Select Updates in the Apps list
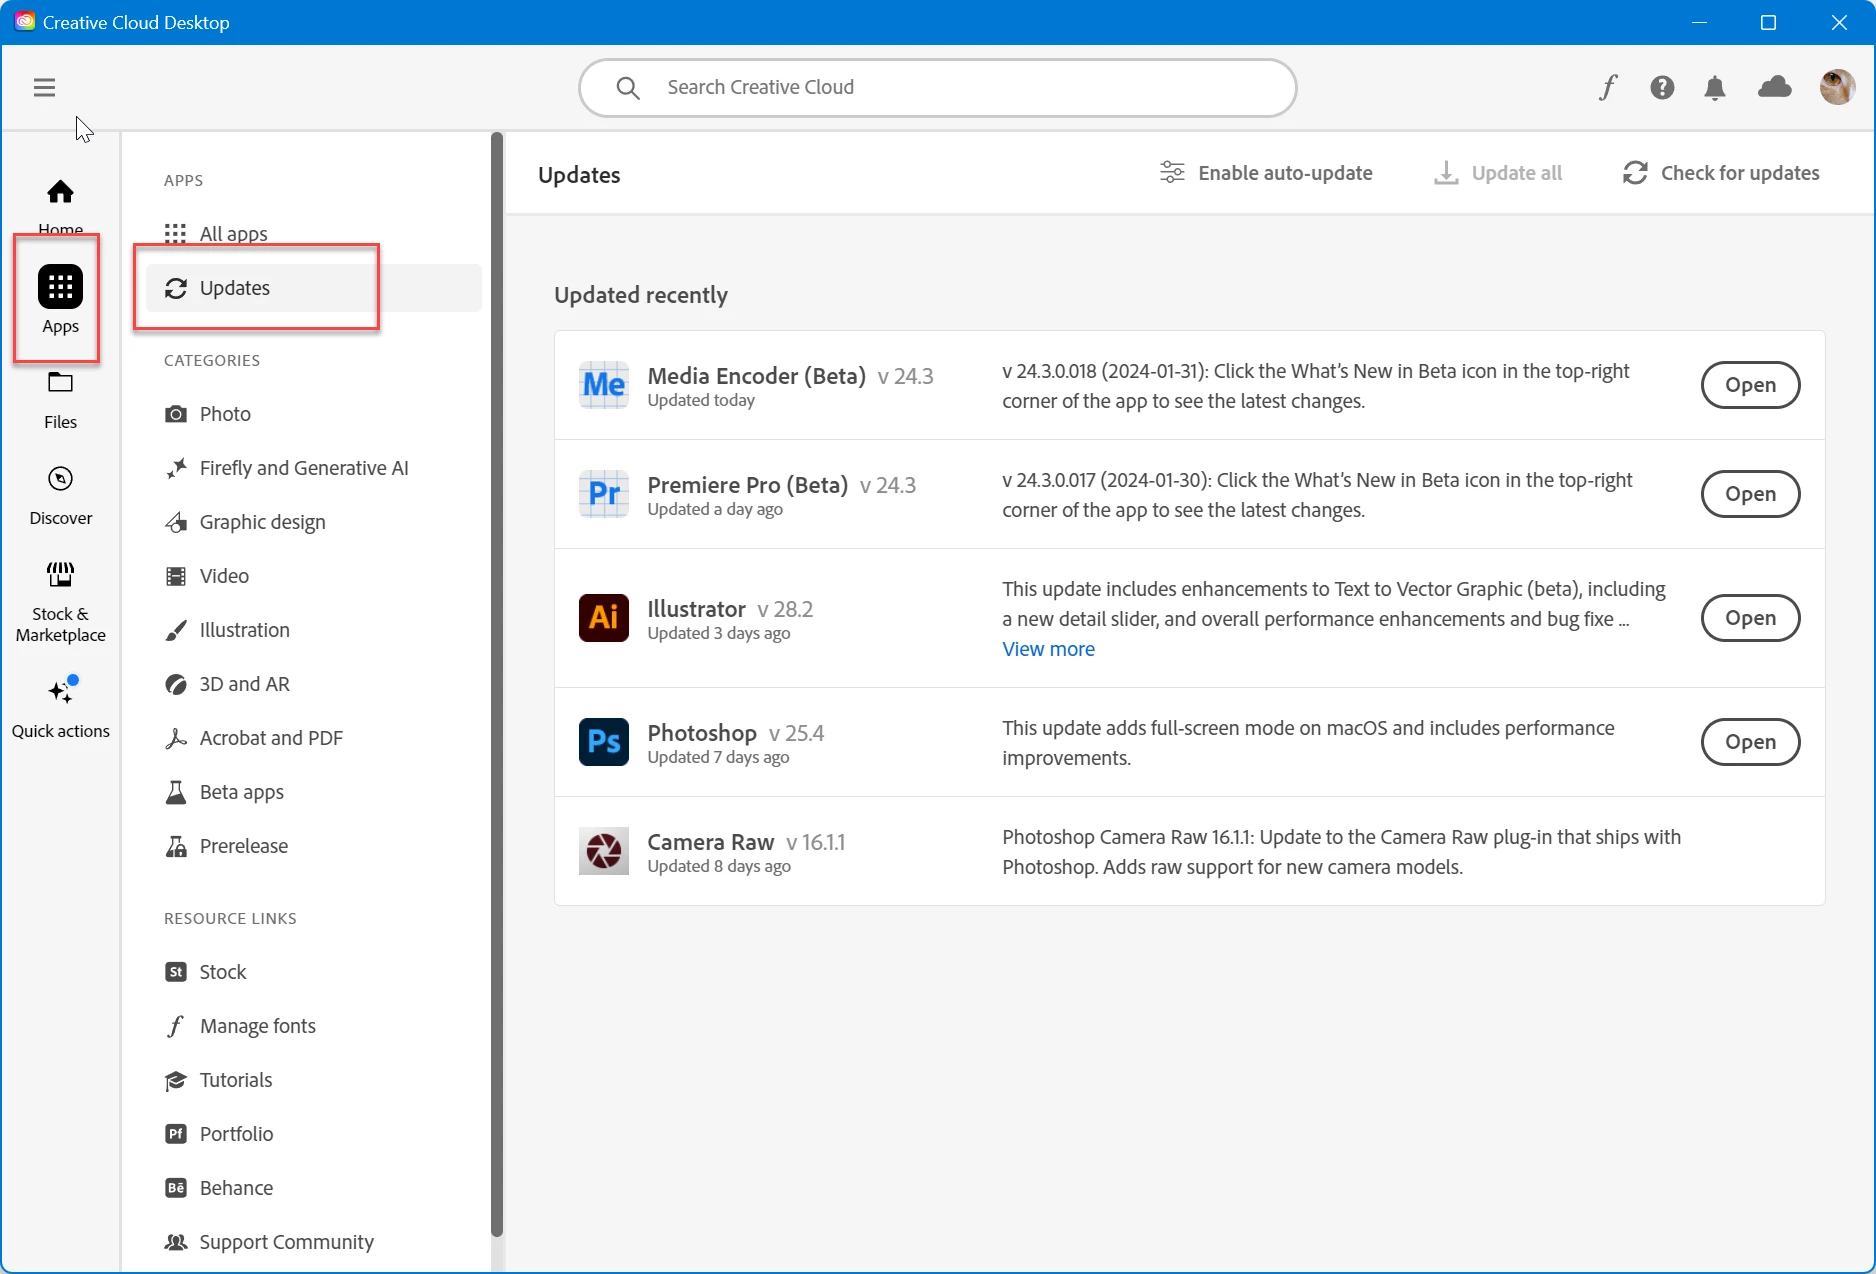1876x1274 pixels. pos(313,288)
